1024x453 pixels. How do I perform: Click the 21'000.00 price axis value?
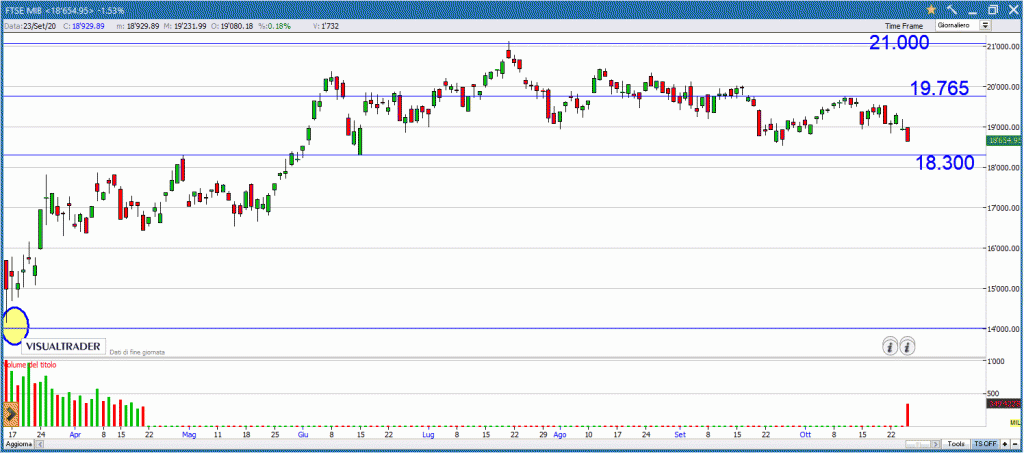click(1004, 46)
